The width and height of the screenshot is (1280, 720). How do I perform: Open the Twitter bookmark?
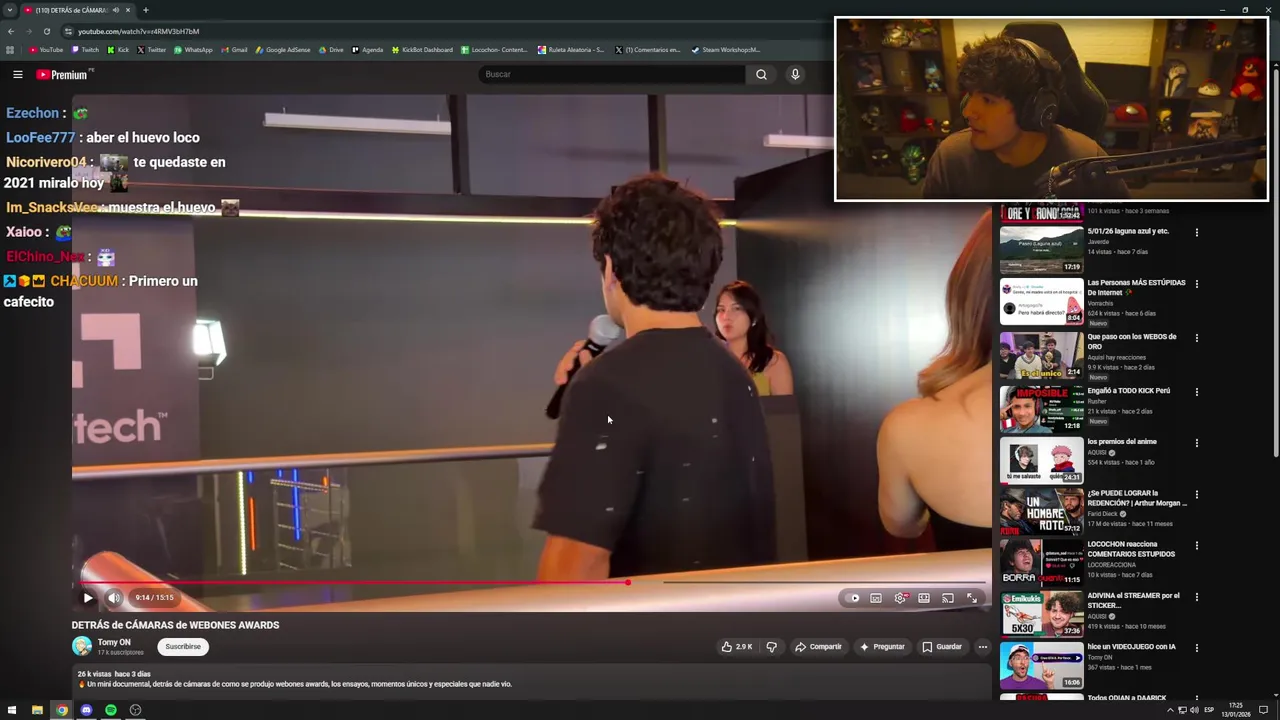click(x=152, y=50)
